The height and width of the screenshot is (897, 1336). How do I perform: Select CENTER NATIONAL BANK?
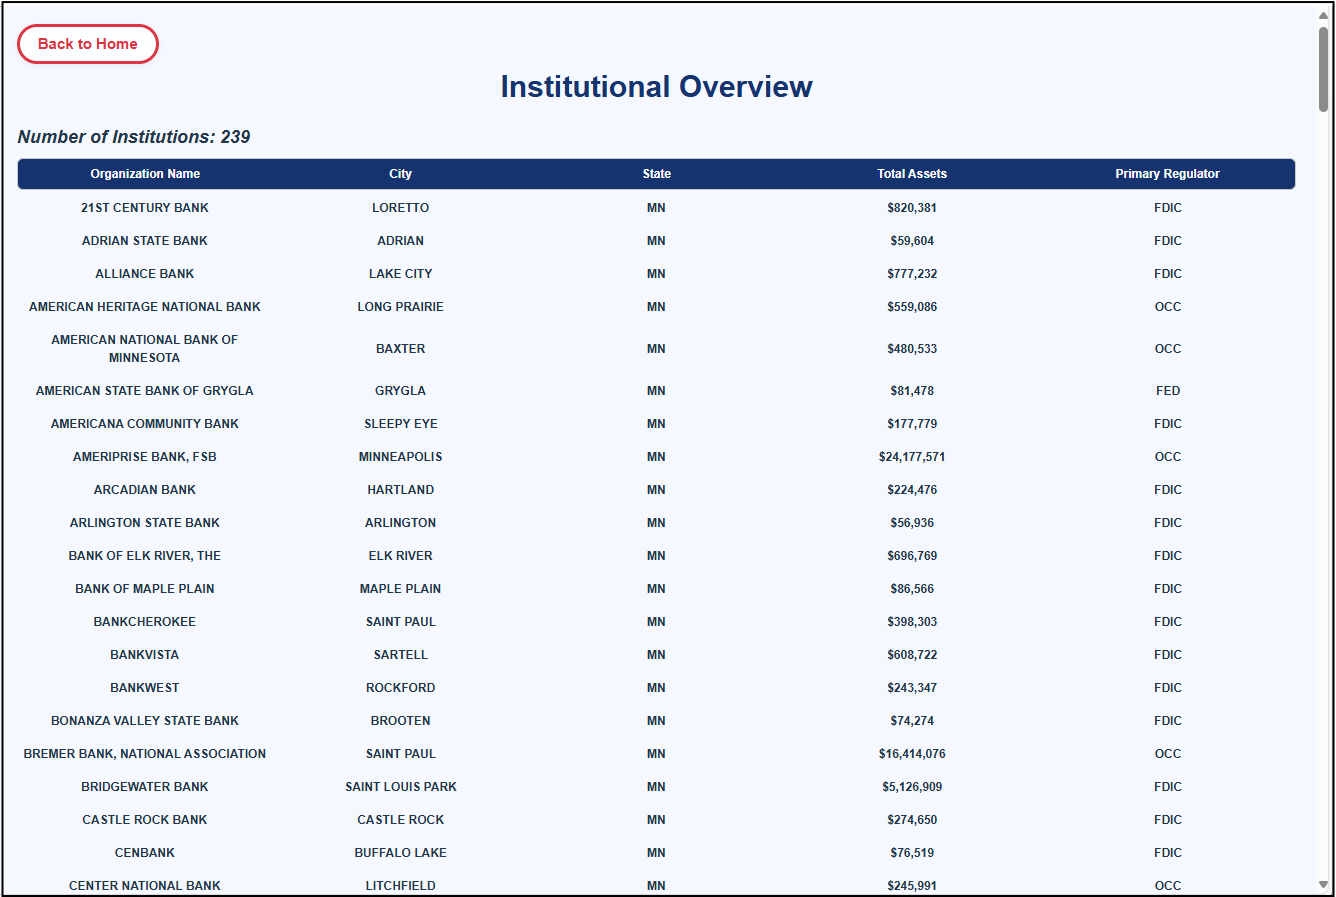(145, 886)
